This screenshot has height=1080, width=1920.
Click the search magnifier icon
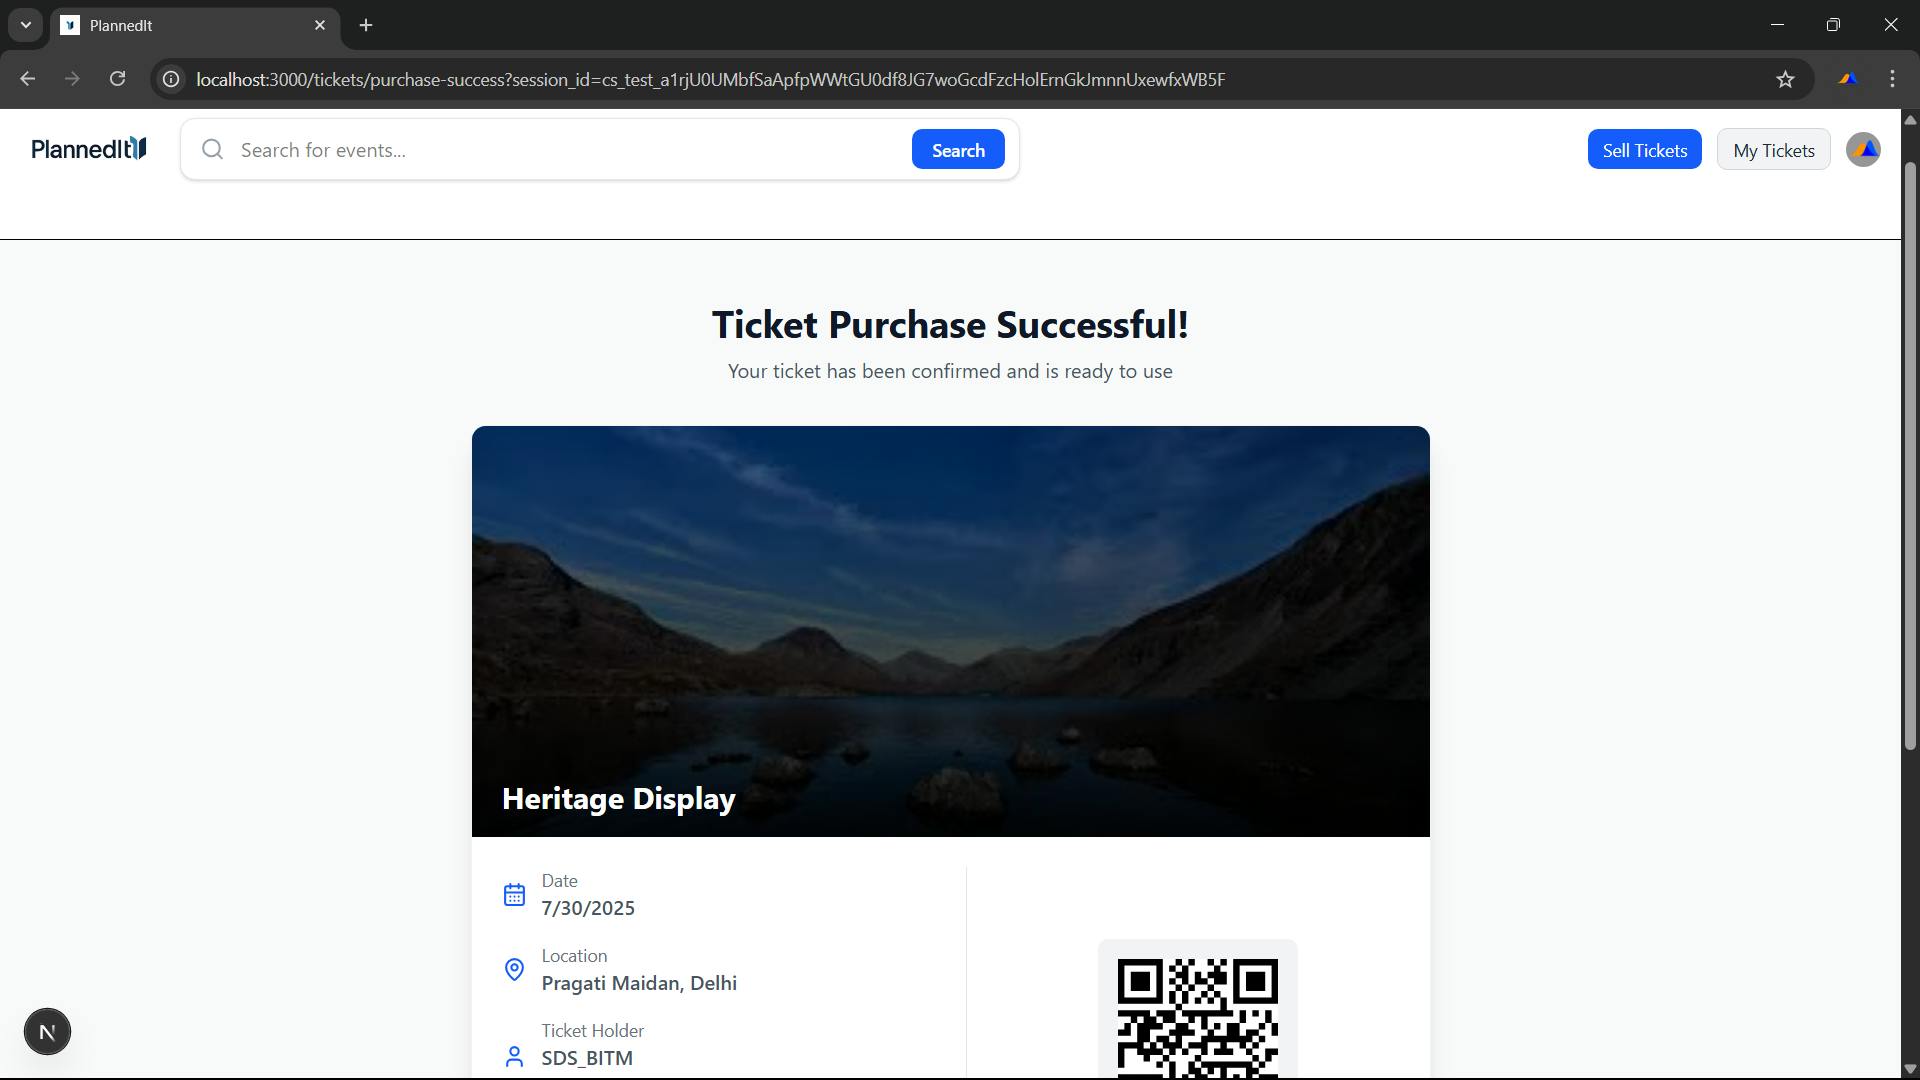[212, 150]
